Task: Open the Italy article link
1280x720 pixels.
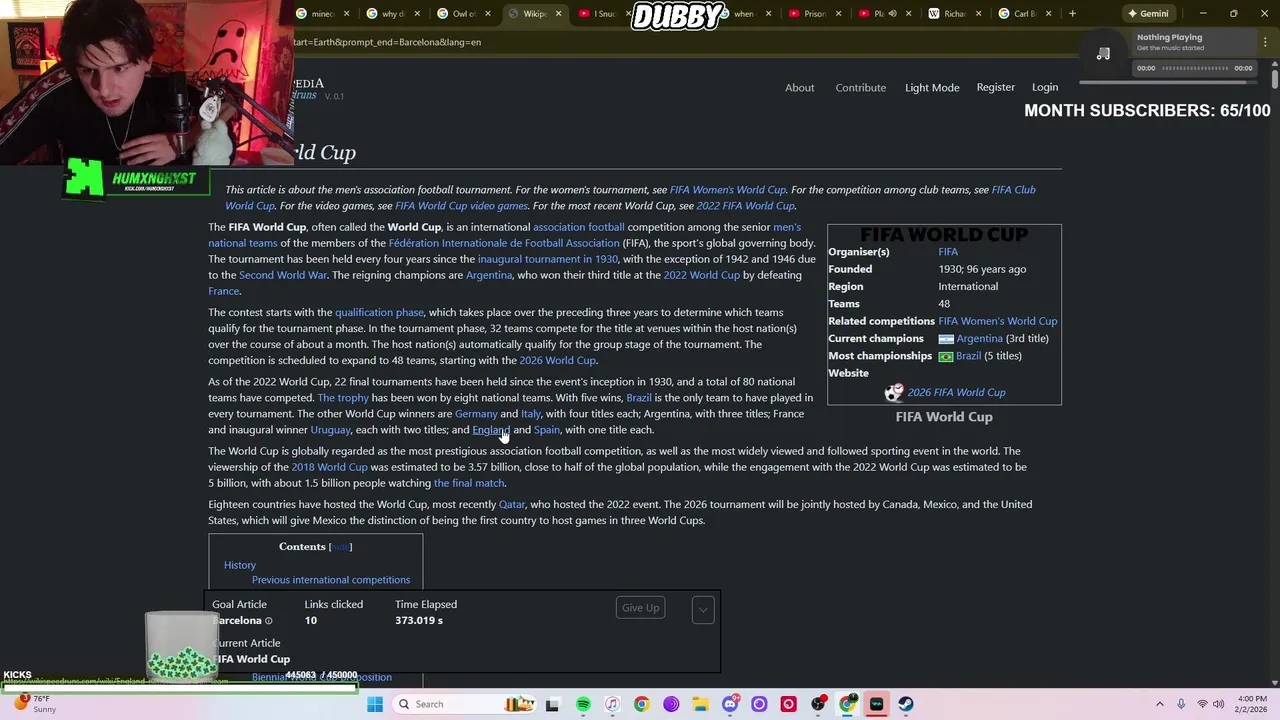Action: (x=530, y=414)
